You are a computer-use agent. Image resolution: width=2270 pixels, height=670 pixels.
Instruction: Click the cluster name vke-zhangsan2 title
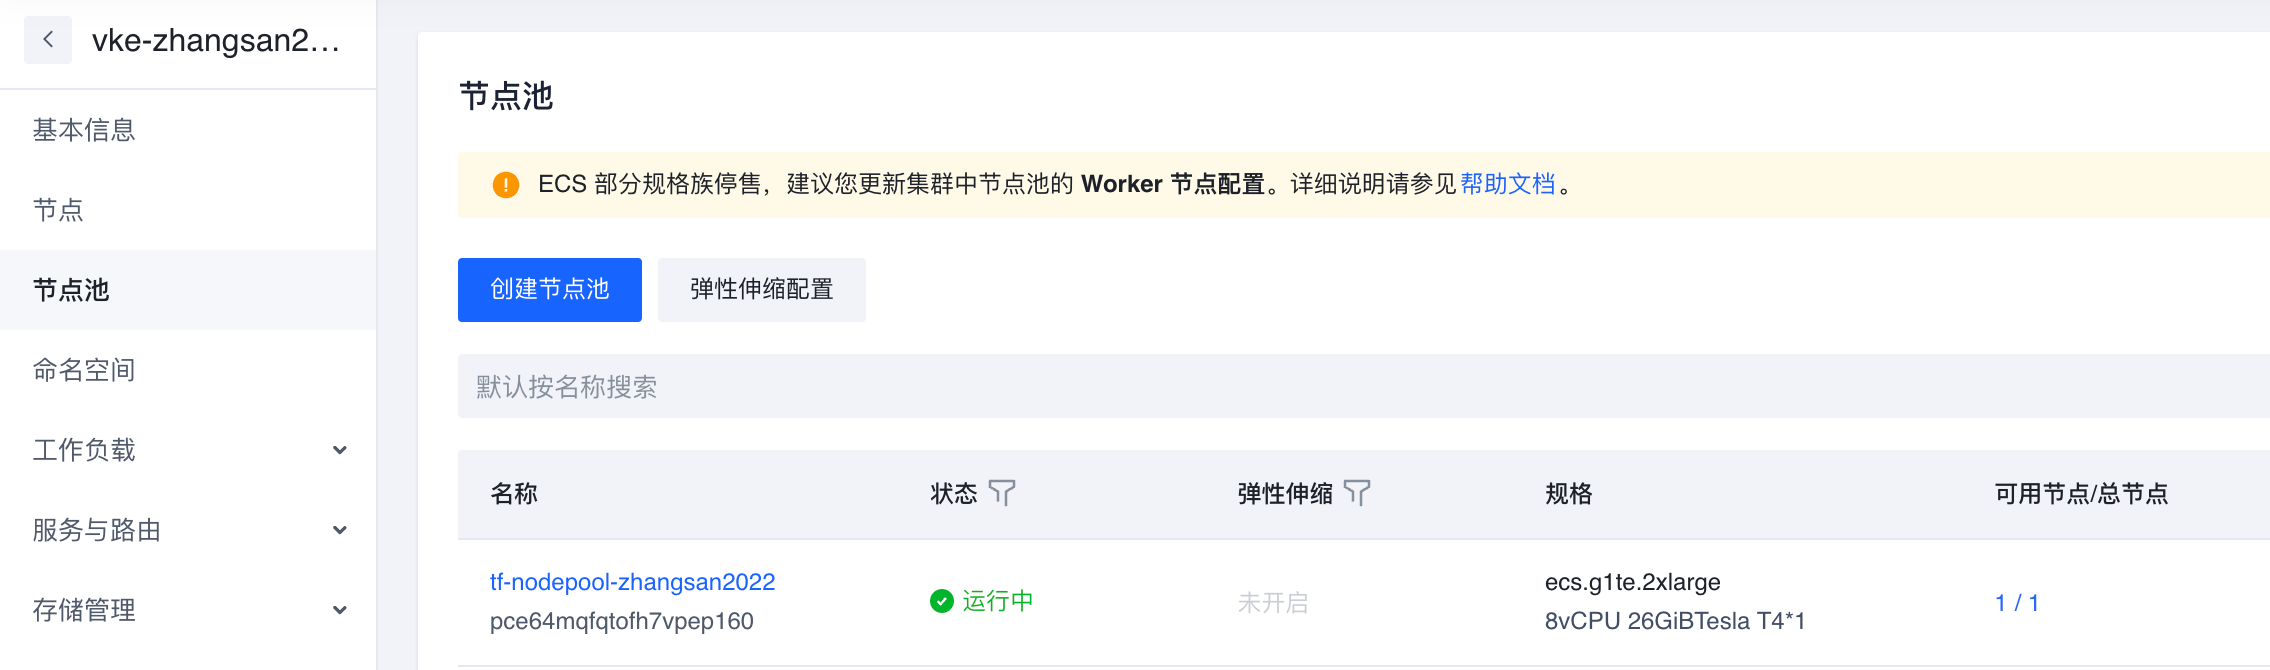216,40
